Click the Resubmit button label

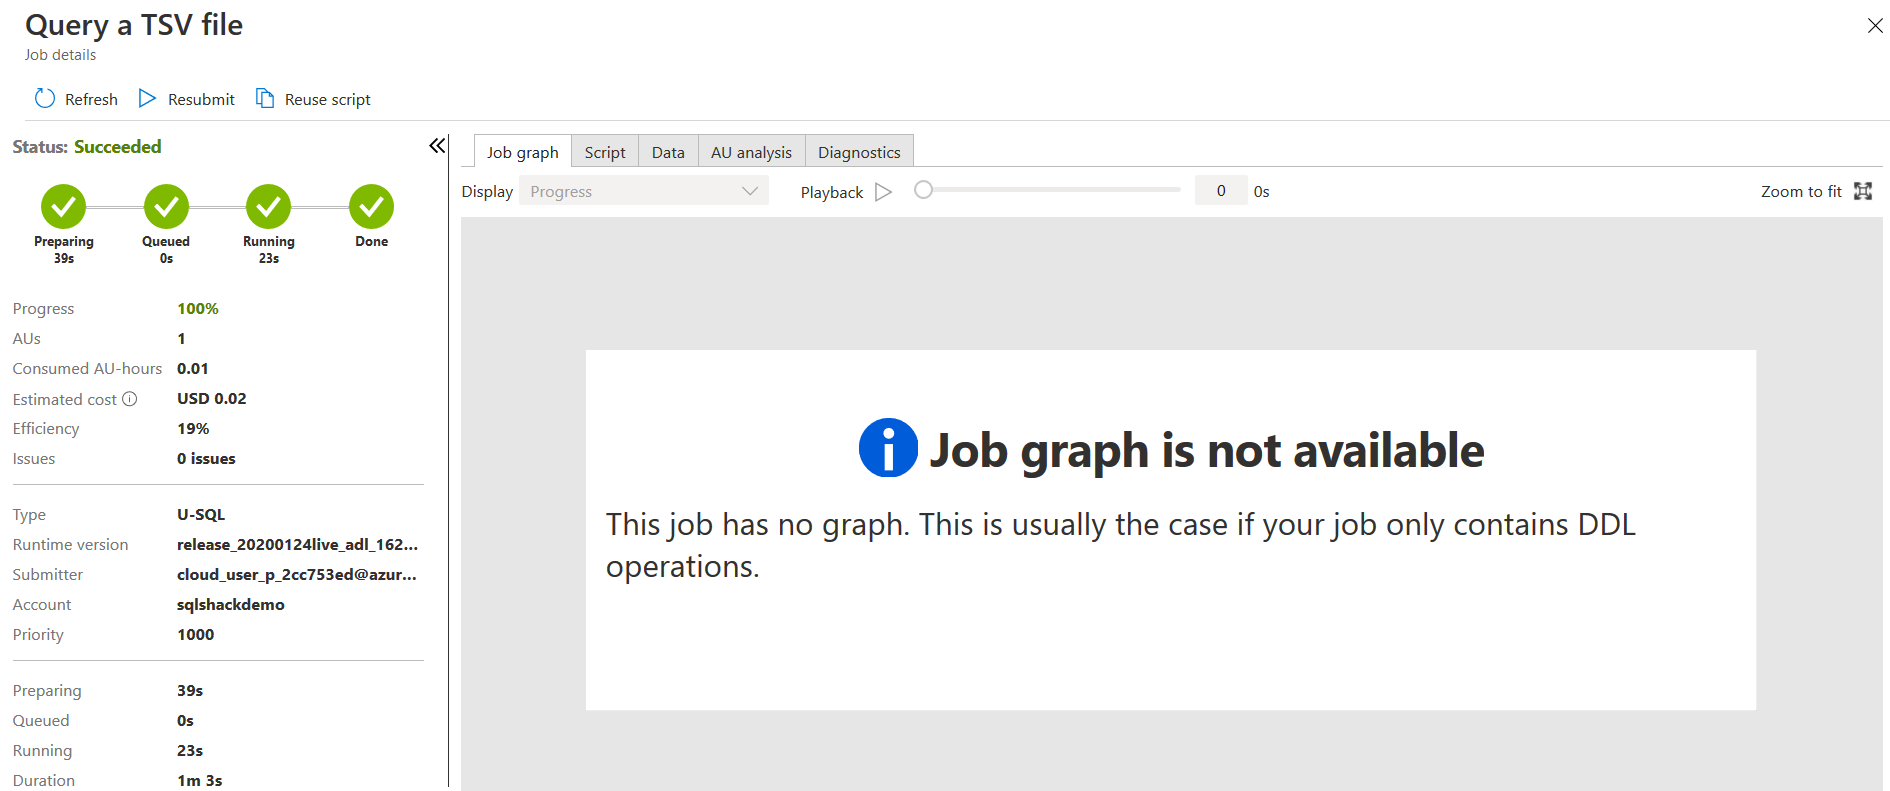pyautogui.click(x=201, y=99)
